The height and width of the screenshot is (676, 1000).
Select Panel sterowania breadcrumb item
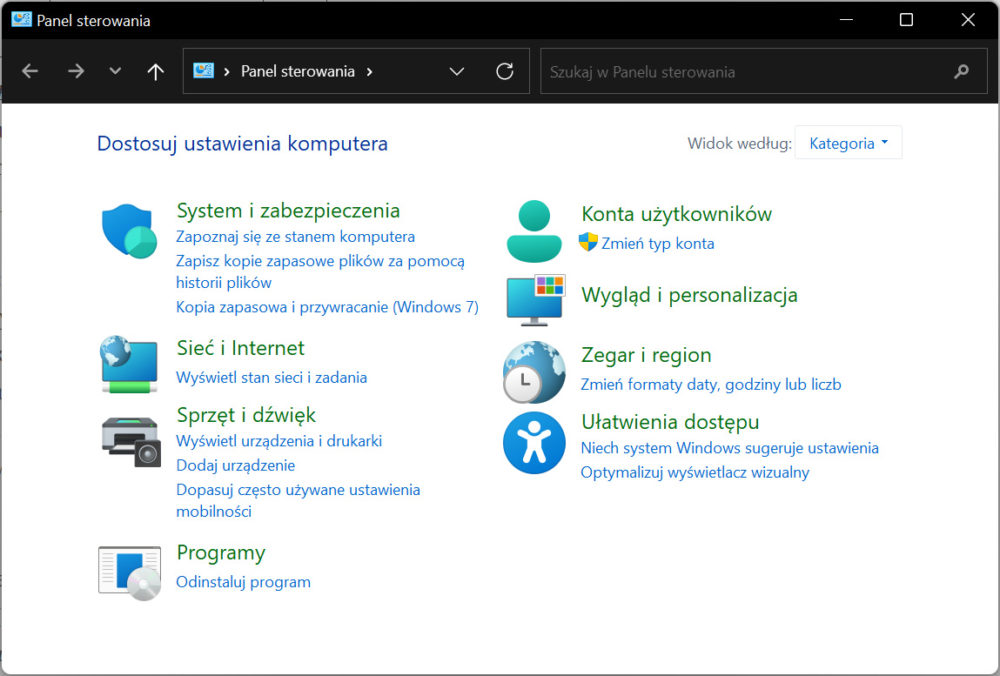tap(298, 71)
